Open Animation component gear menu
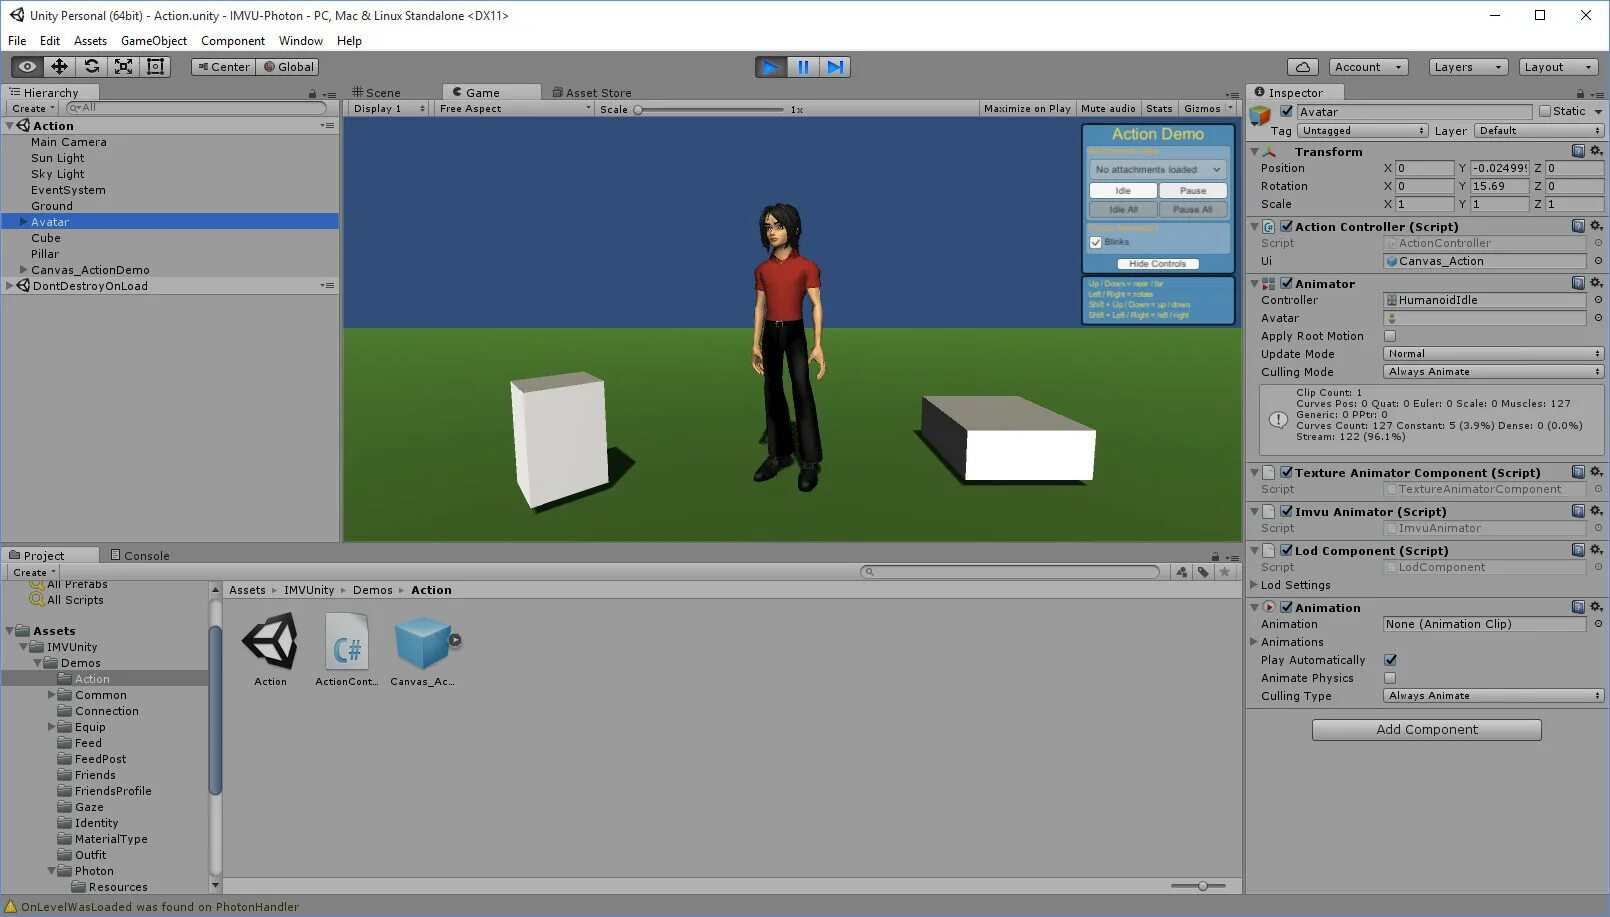The image size is (1610, 917). 1596,607
